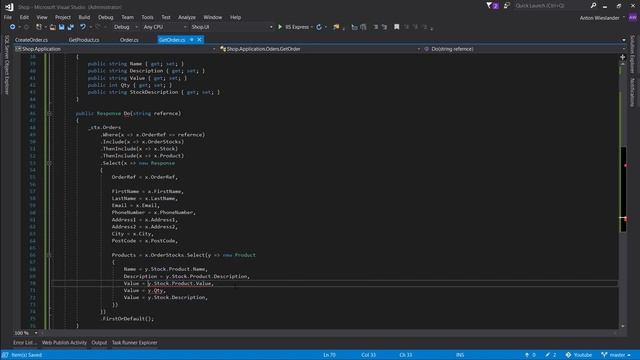Open IIS Express run target dropdown arrow
The height and width of the screenshot is (360, 640).
(x=312, y=27)
